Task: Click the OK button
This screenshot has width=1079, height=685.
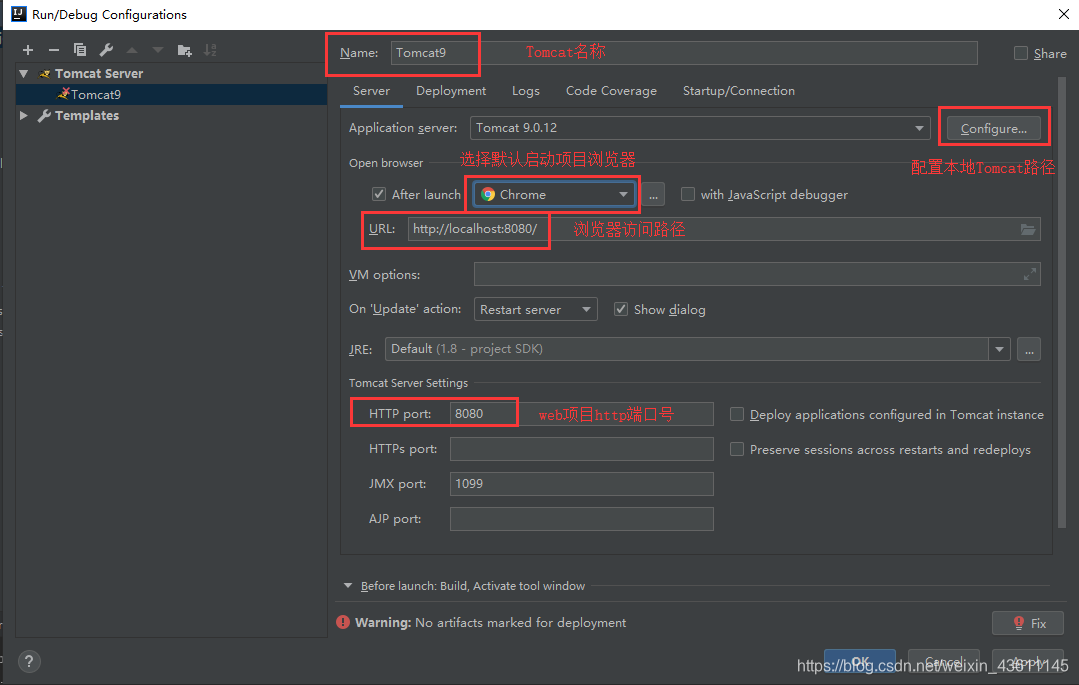Action: click(860, 661)
